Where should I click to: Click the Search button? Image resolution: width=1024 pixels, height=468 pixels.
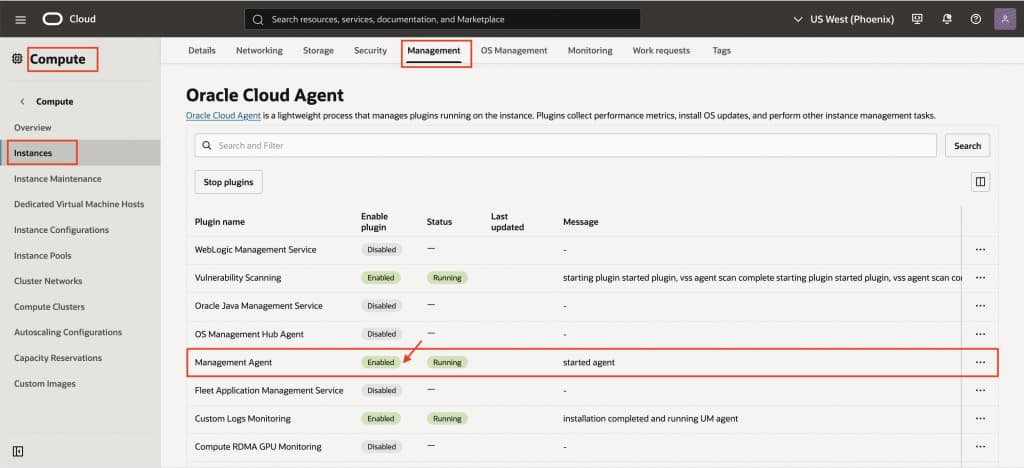click(967, 146)
